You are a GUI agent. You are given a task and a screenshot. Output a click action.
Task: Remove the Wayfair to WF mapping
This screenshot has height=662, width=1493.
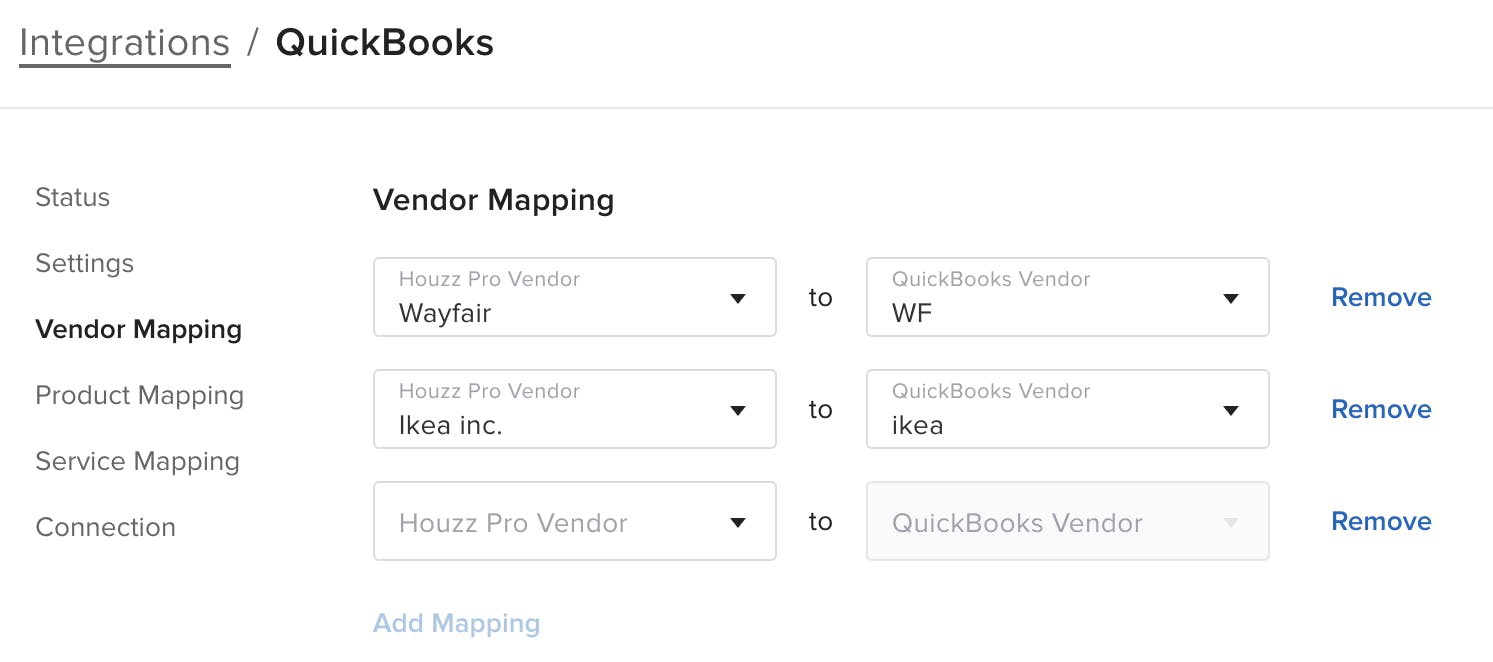coord(1380,297)
